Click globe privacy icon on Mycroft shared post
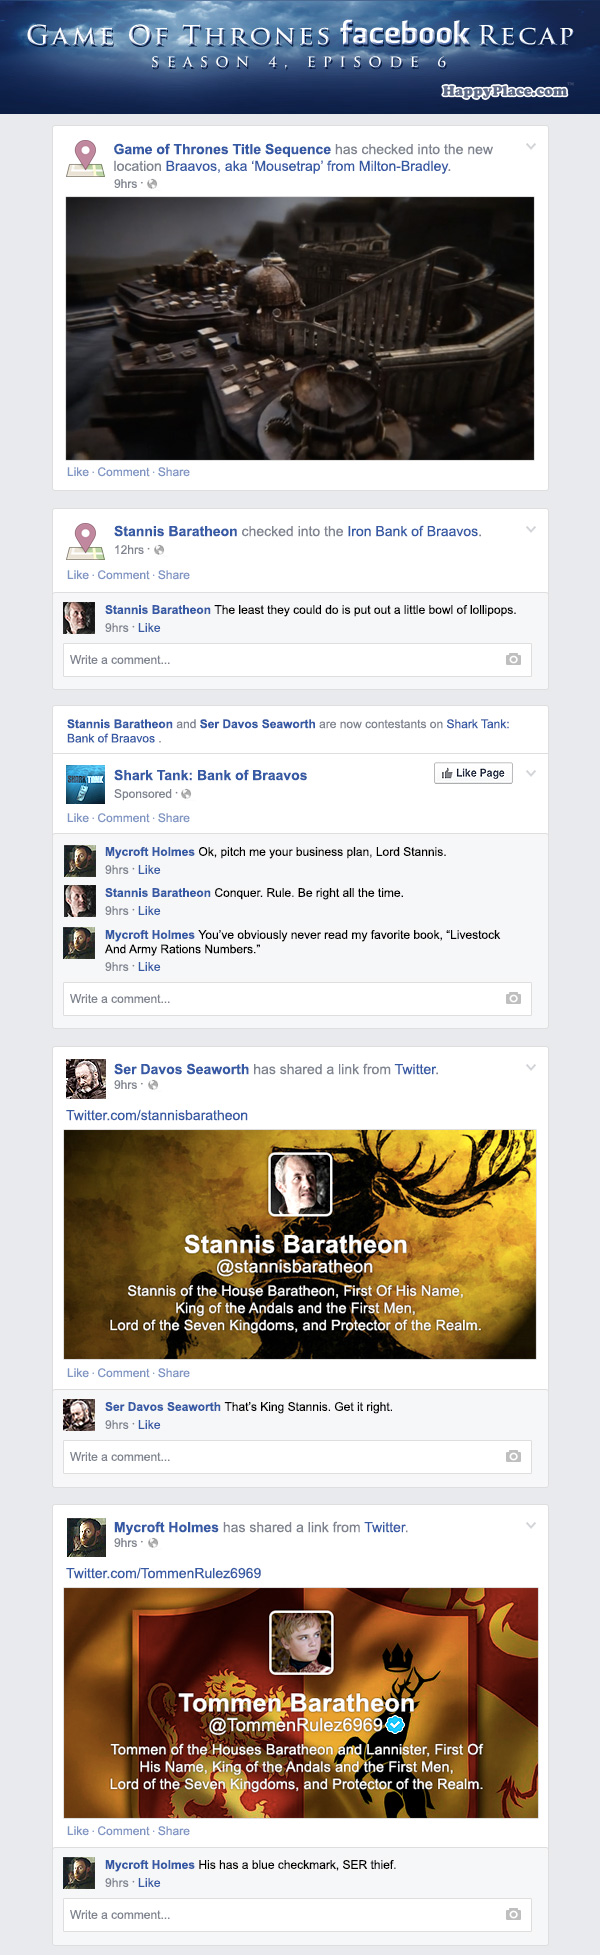 [152, 1543]
